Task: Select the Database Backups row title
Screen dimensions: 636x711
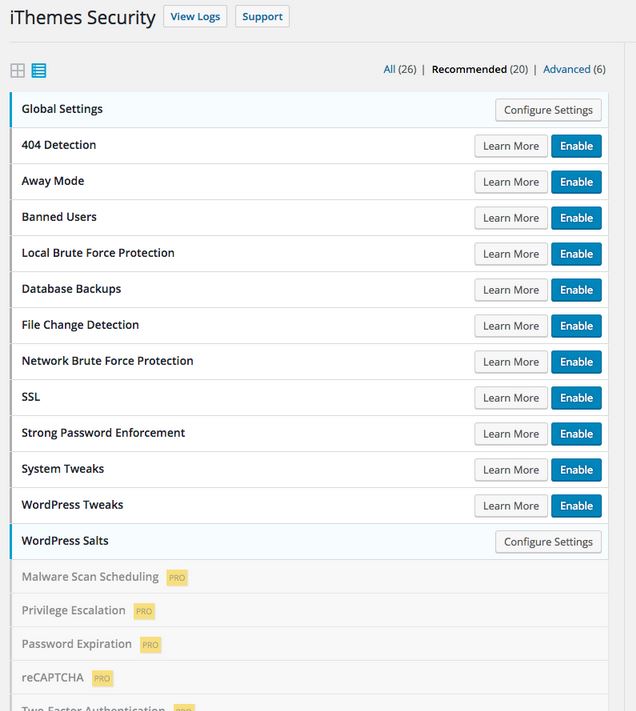Action: [71, 289]
